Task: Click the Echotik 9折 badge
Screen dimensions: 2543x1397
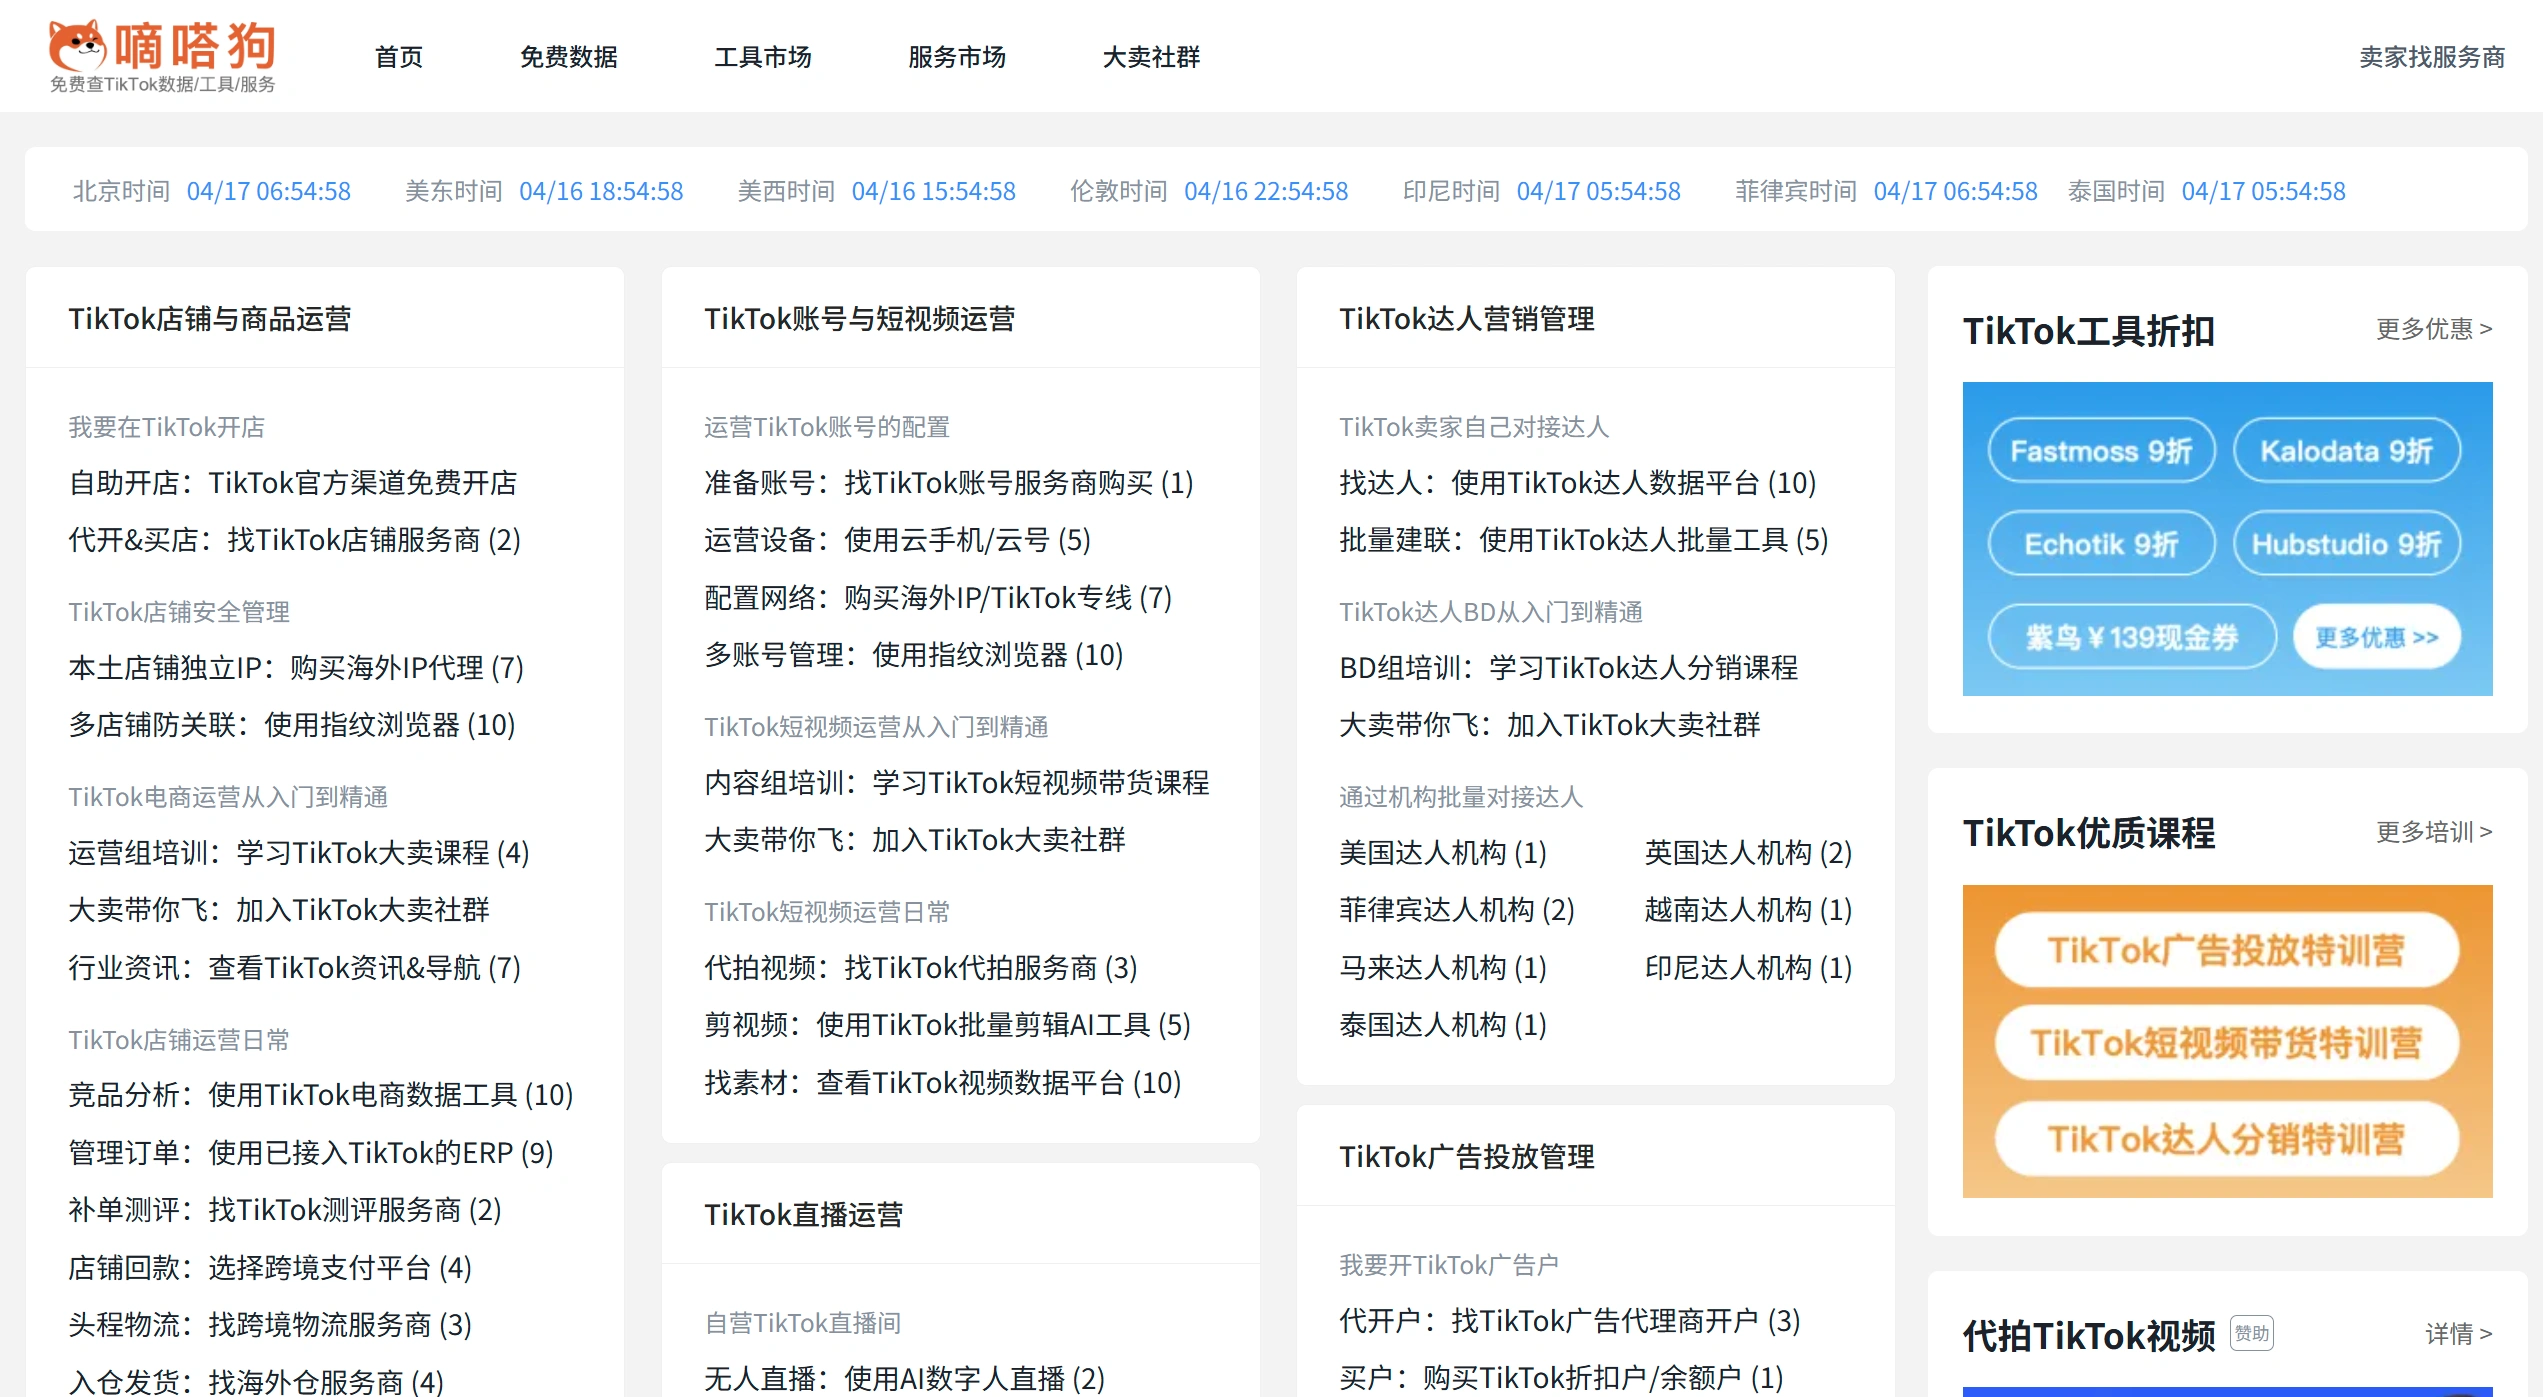Action: (x=2100, y=544)
